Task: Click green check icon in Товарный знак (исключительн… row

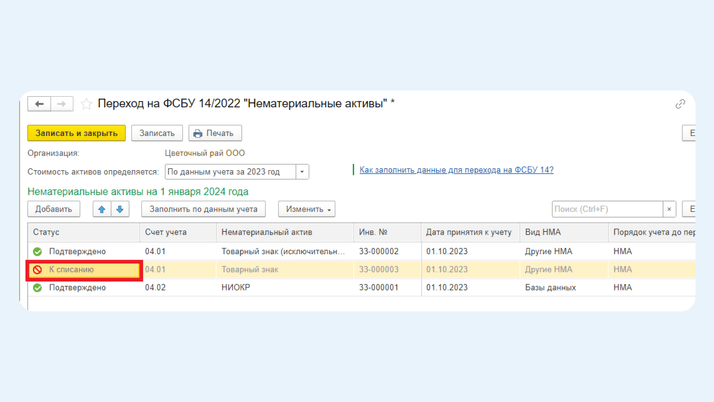Action: (x=37, y=251)
